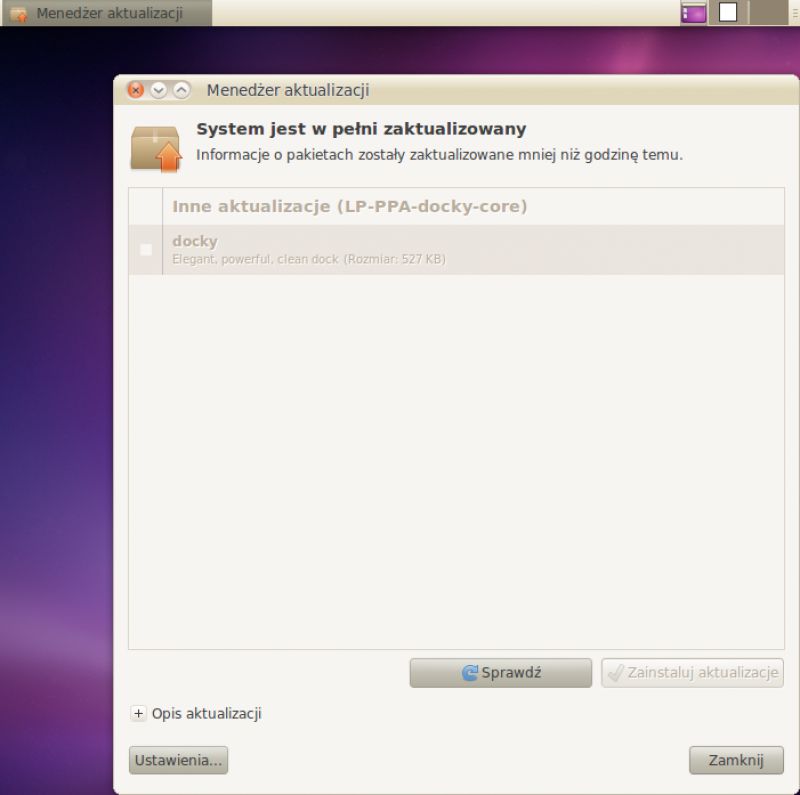Click the update manager package icon

click(156, 148)
